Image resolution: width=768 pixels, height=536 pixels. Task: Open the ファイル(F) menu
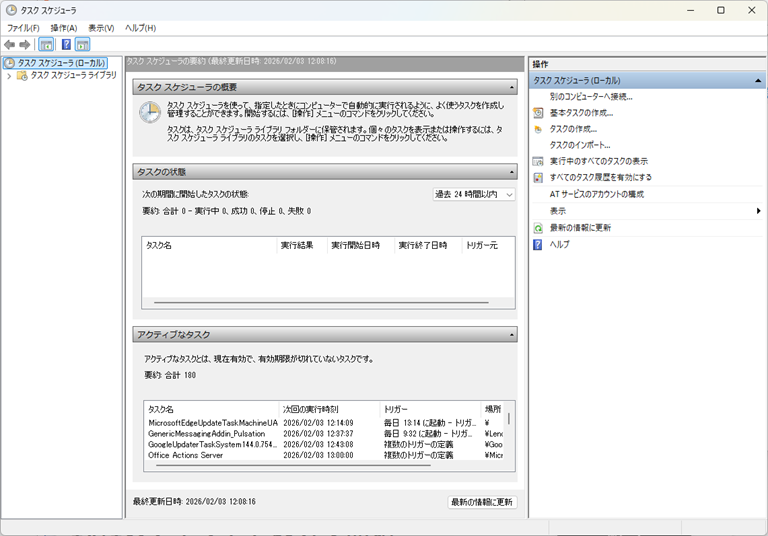click(23, 28)
